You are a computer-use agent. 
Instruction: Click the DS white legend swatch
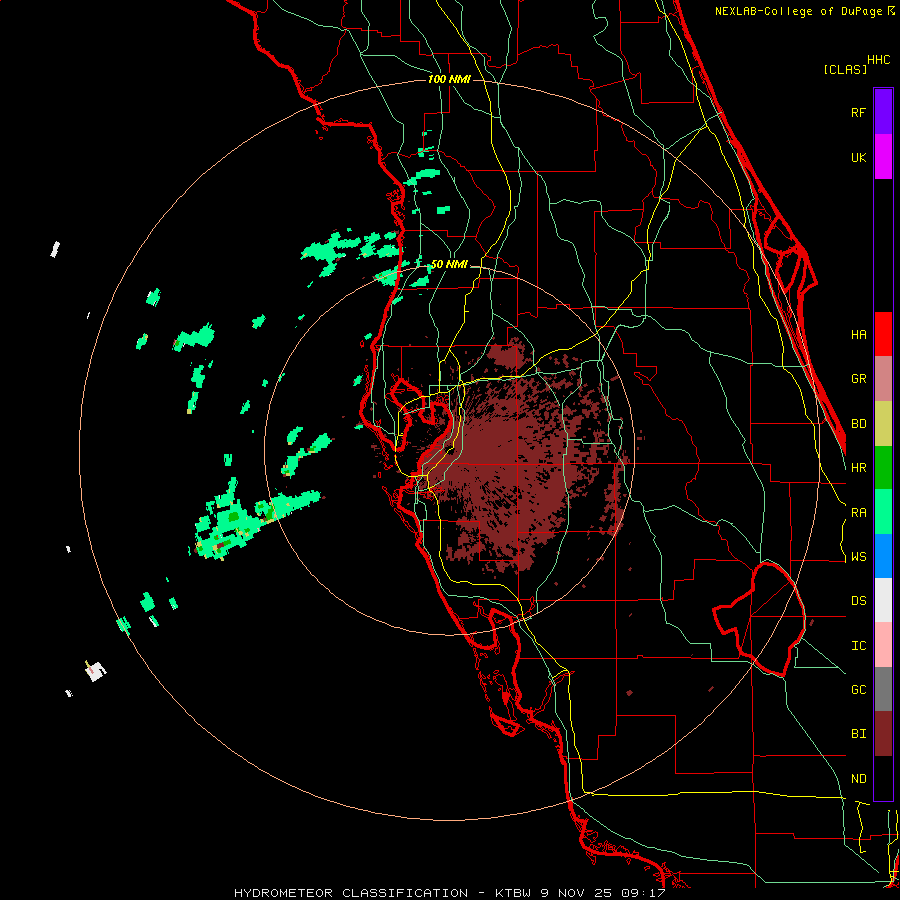[x=883, y=600]
